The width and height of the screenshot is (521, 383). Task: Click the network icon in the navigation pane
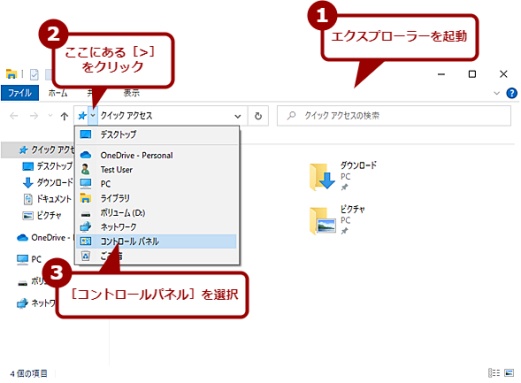point(22,303)
